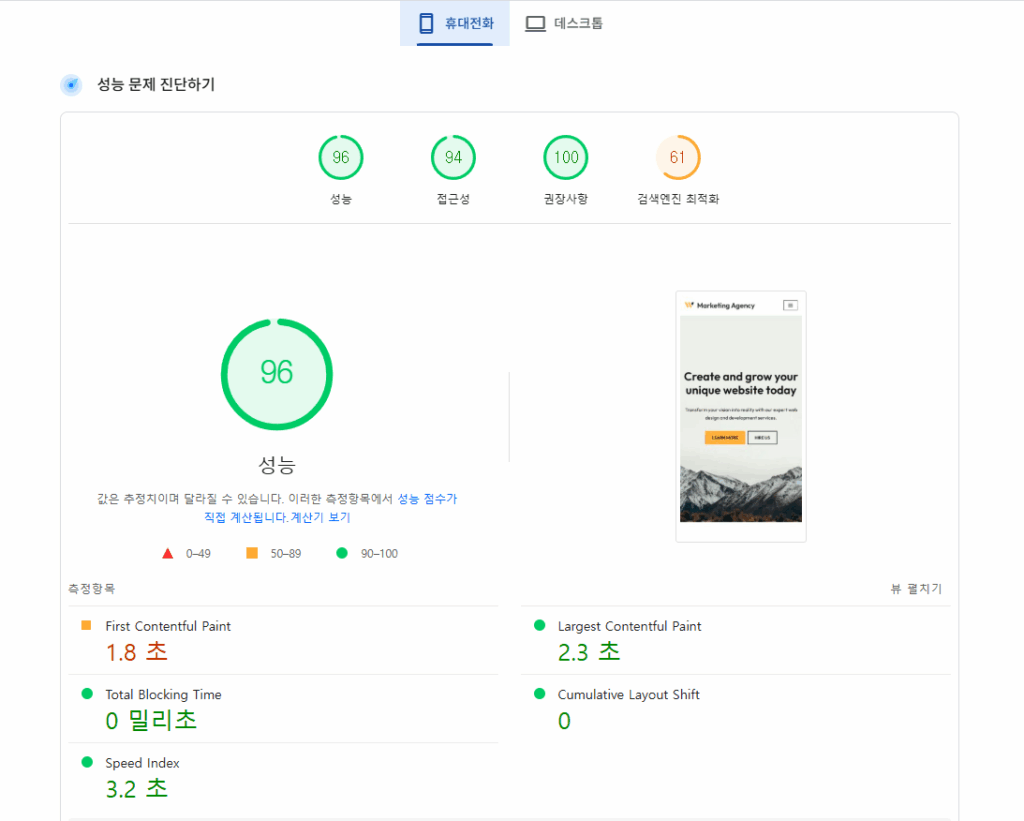Image resolution: width=1024 pixels, height=821 pixels.
Task: Select the 성능 score gauge showing 96
Action: (x=341, y=157)
